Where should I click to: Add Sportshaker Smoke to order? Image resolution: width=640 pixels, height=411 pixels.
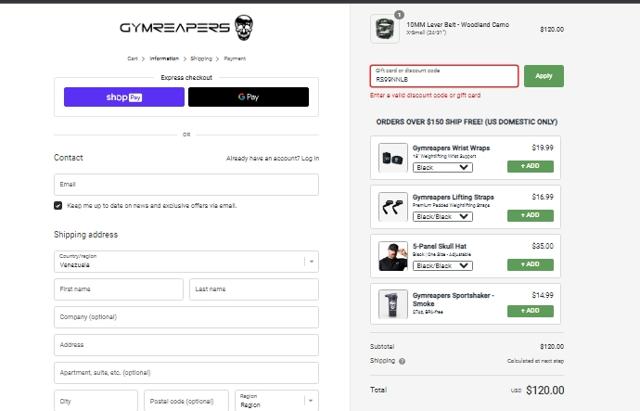coord(530,311)
